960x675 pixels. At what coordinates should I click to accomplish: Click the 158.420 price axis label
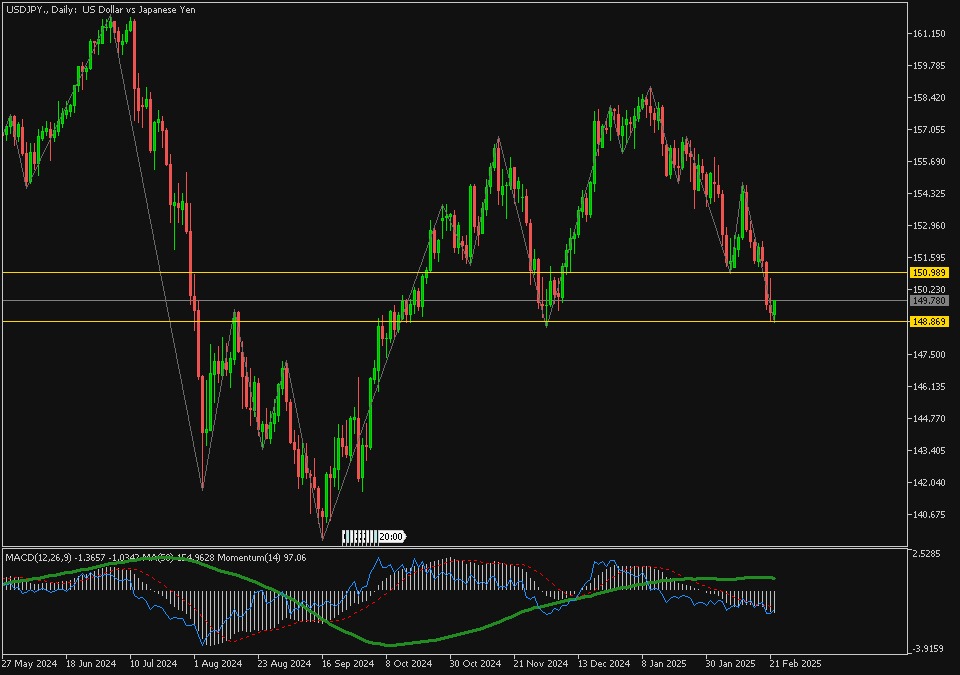pos(929,97)
